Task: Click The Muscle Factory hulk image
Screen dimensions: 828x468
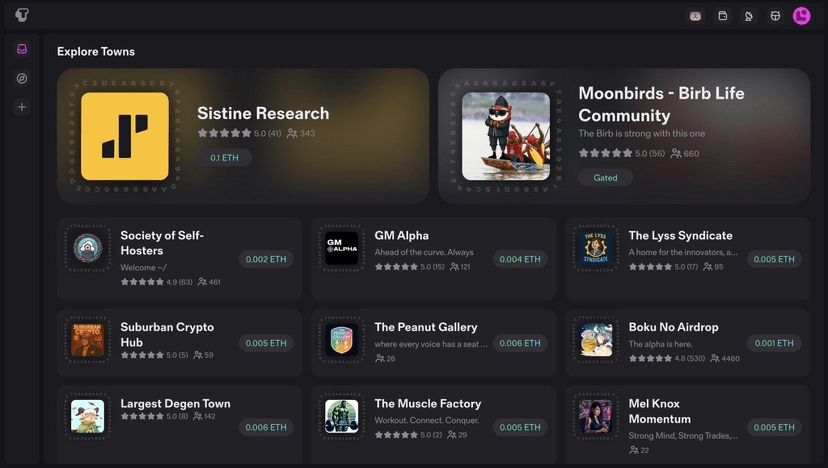Action: pos(342,416)
